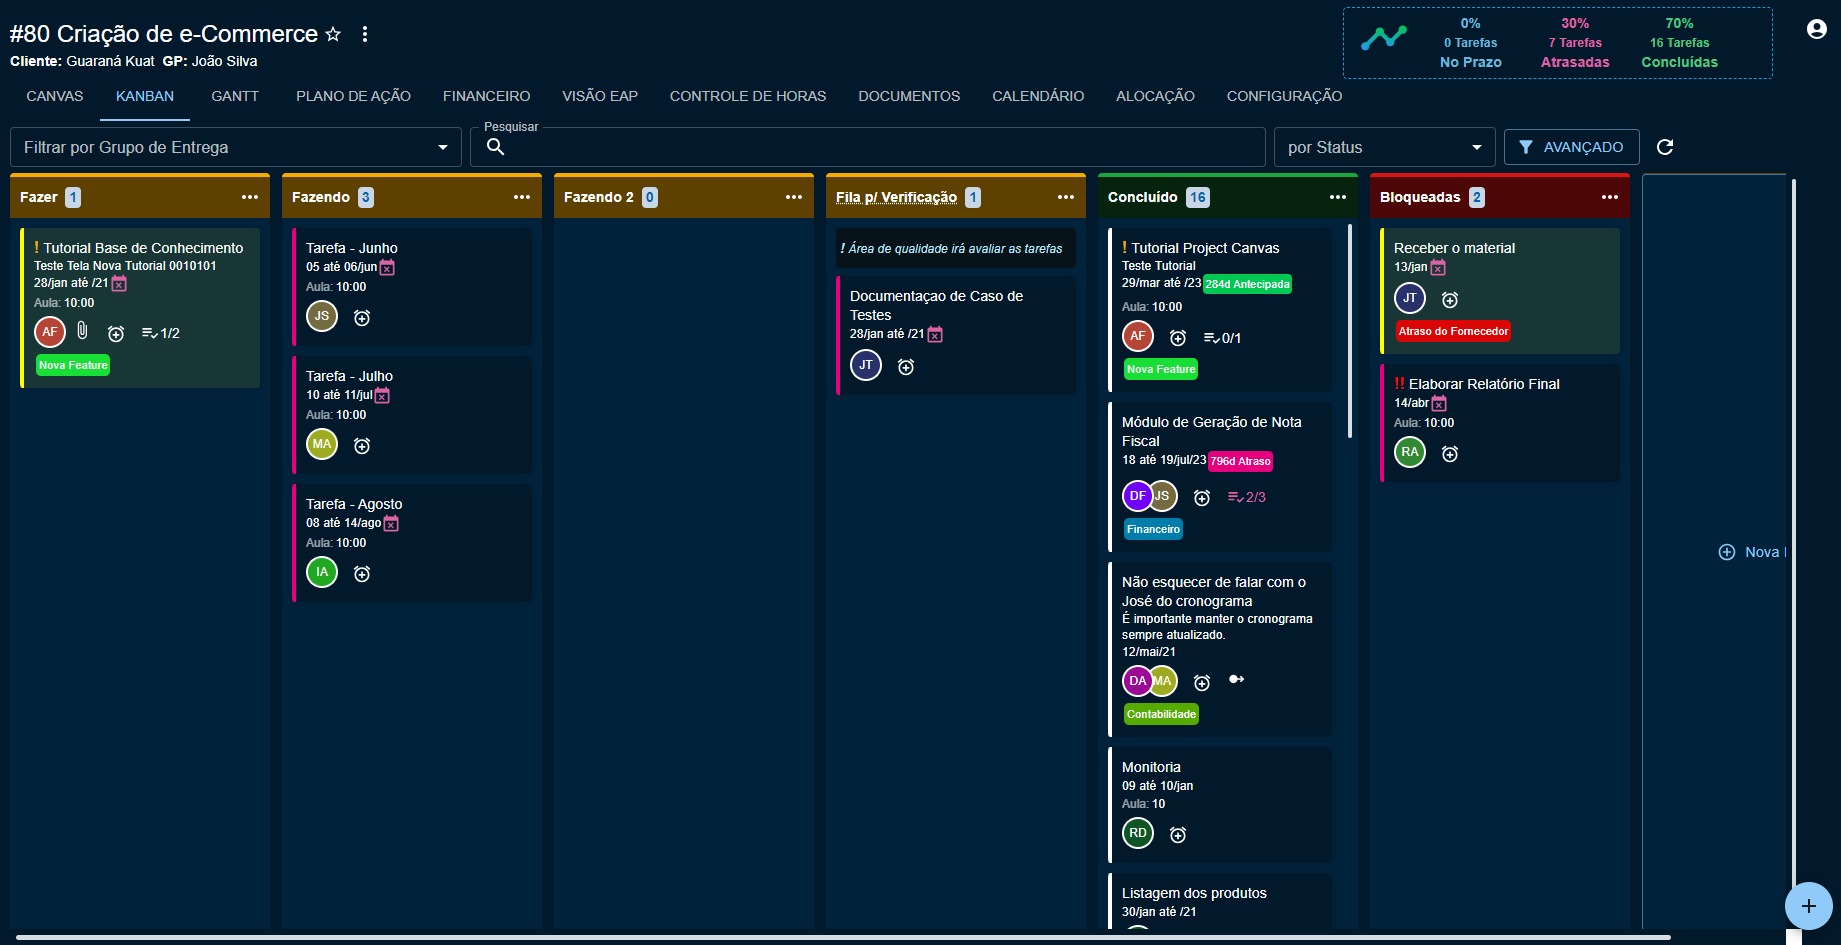Go to the PLANO DE AÇÃO tab
The height and width of the screenshot is (945, 1841).
tap(353, 96)
